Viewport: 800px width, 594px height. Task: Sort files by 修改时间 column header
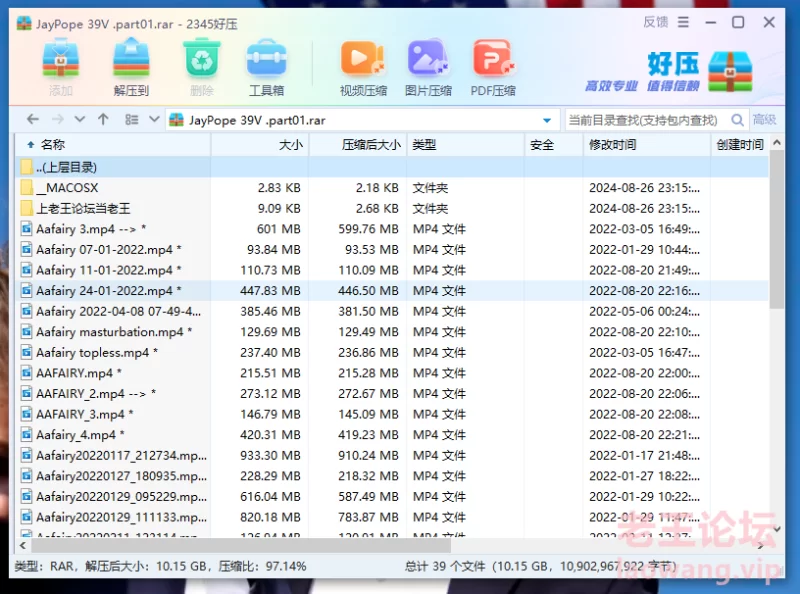[x=612, y=145]
